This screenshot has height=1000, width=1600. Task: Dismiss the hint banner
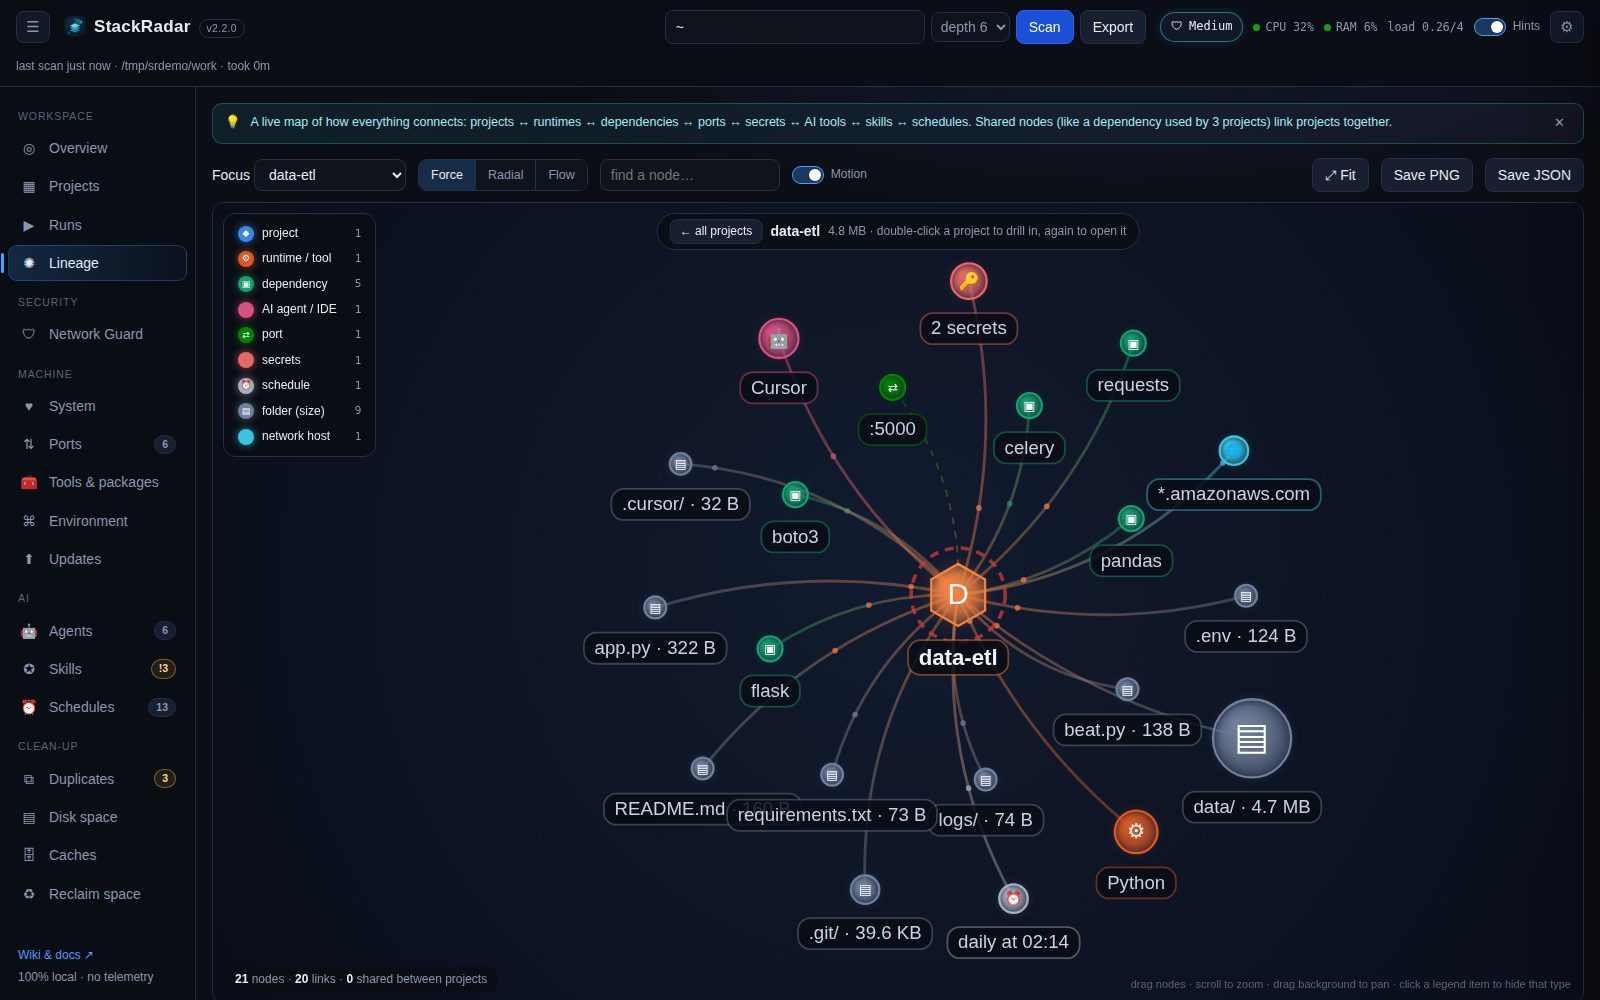1559,122
